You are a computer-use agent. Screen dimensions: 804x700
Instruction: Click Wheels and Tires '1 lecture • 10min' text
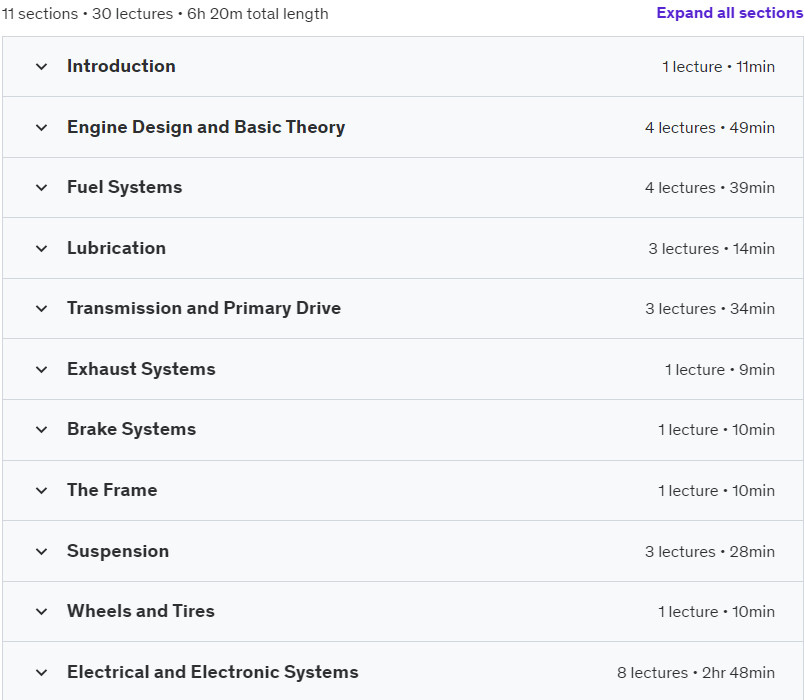click(x=717, y=612)
